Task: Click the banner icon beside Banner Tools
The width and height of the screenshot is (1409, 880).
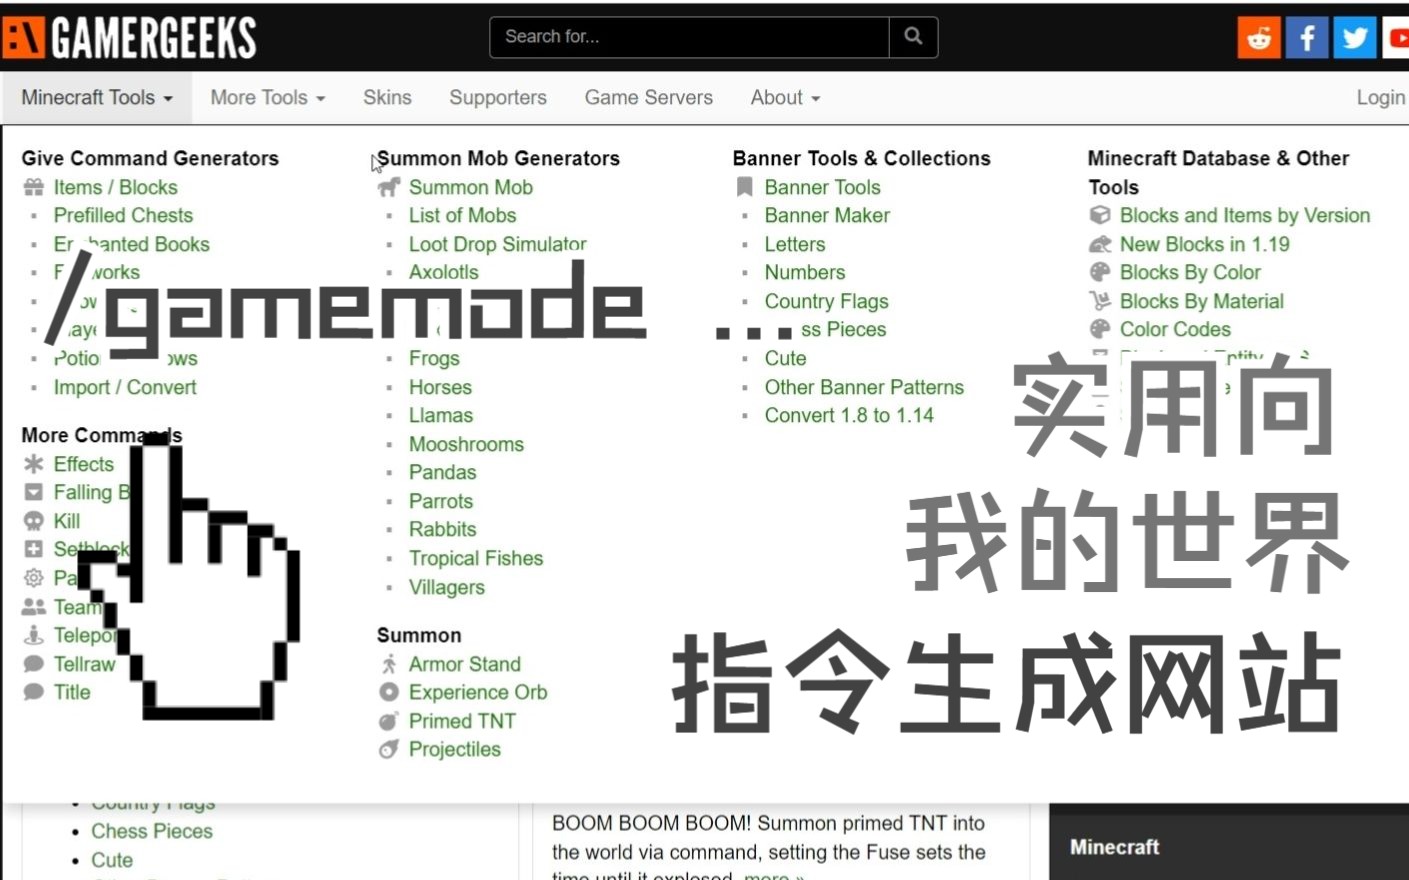Action: click(x=744, y=187)
